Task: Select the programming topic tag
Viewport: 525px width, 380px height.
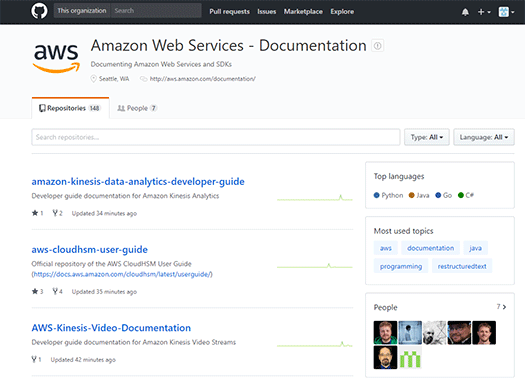Action: point(401,266)
